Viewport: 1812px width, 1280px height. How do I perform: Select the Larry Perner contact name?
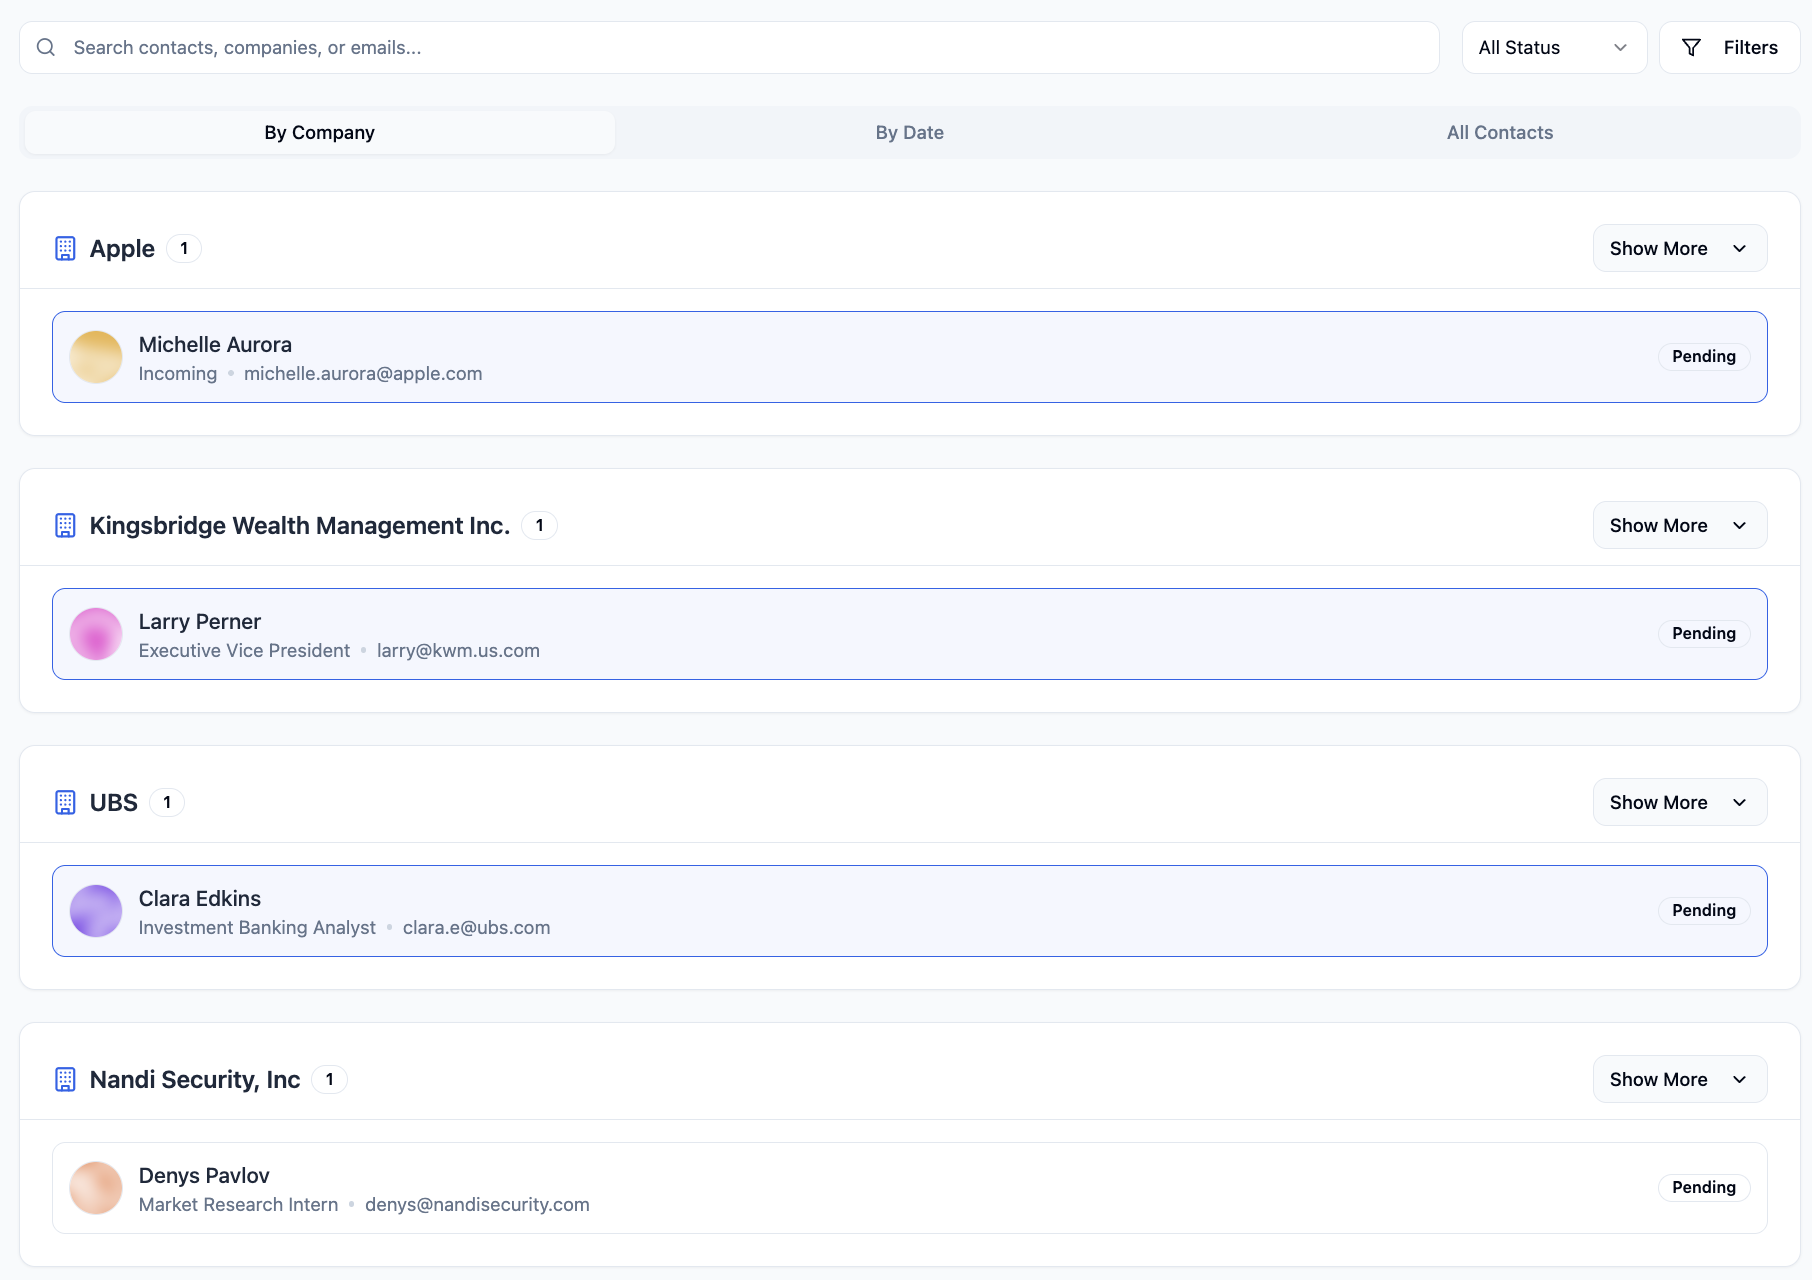click(200, 621)
